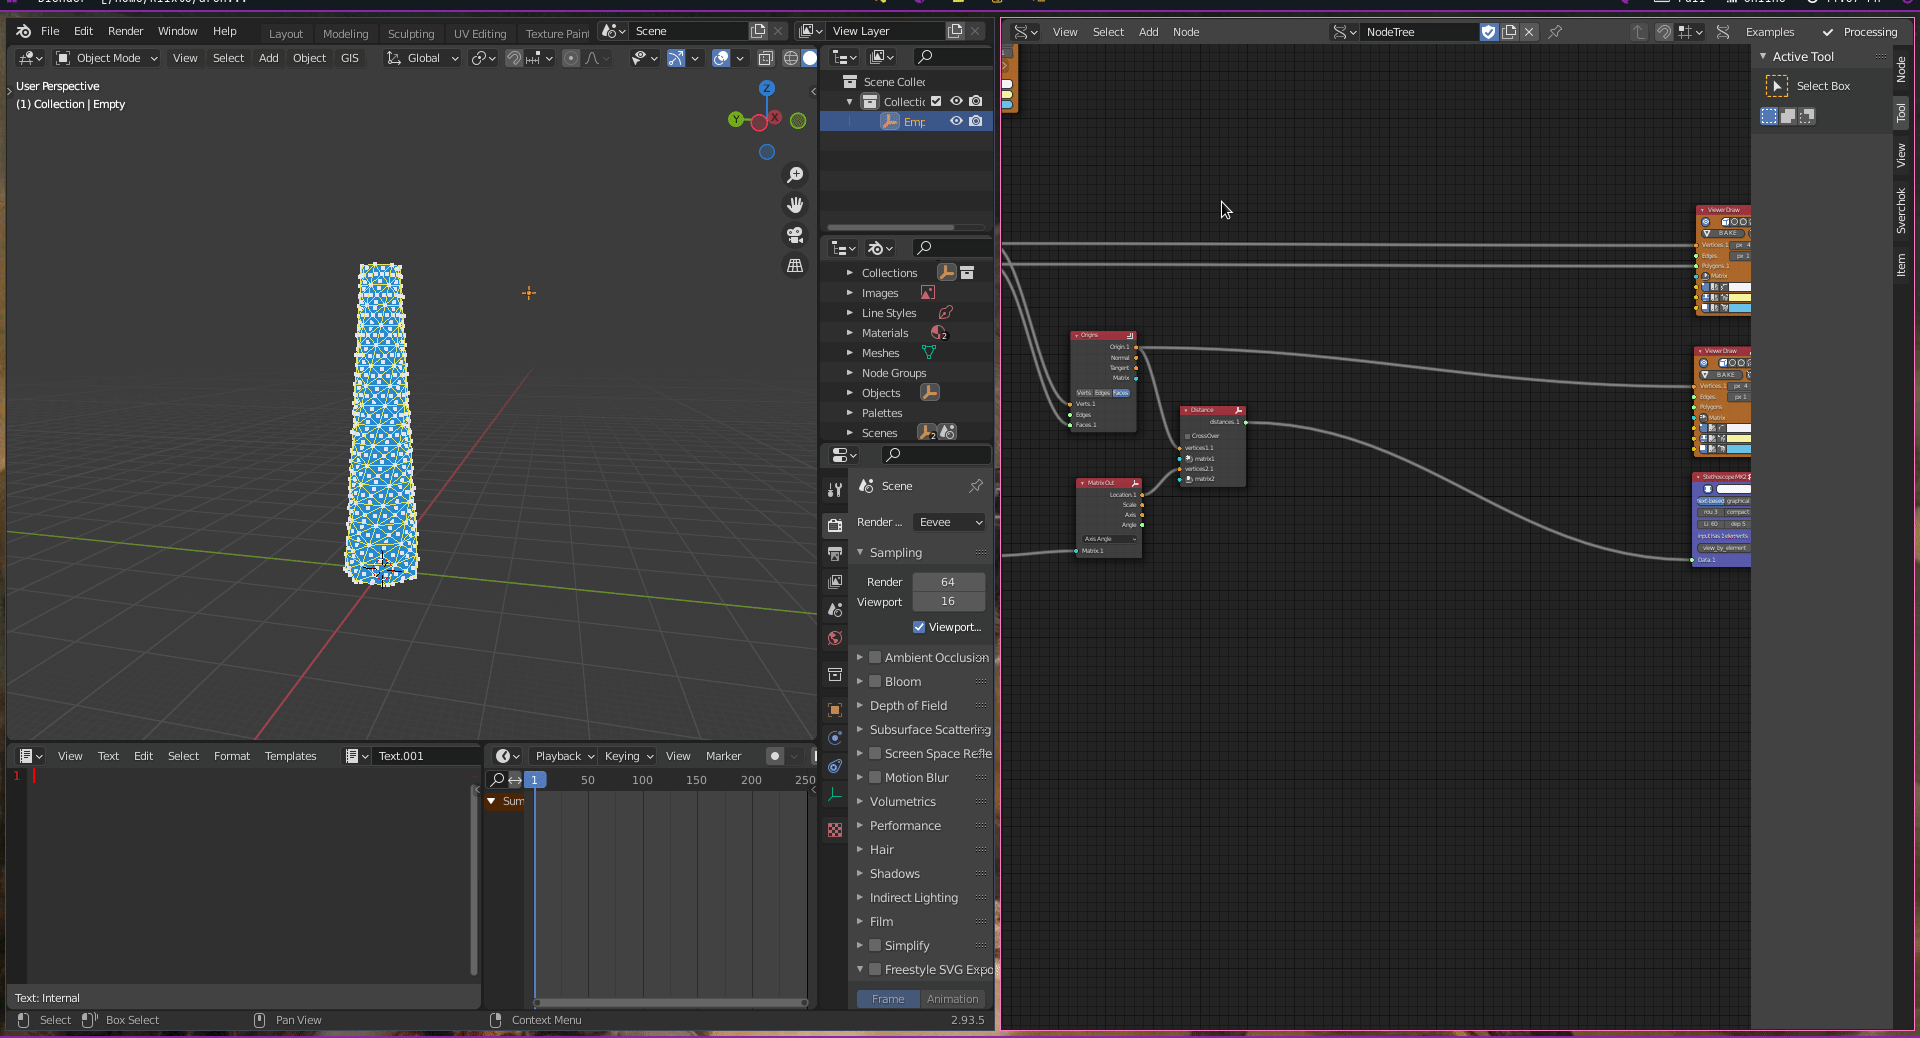Screen dimensions: 1920x1038
Task: Click the hand pan view icon
Action: (x=795, y=205)
